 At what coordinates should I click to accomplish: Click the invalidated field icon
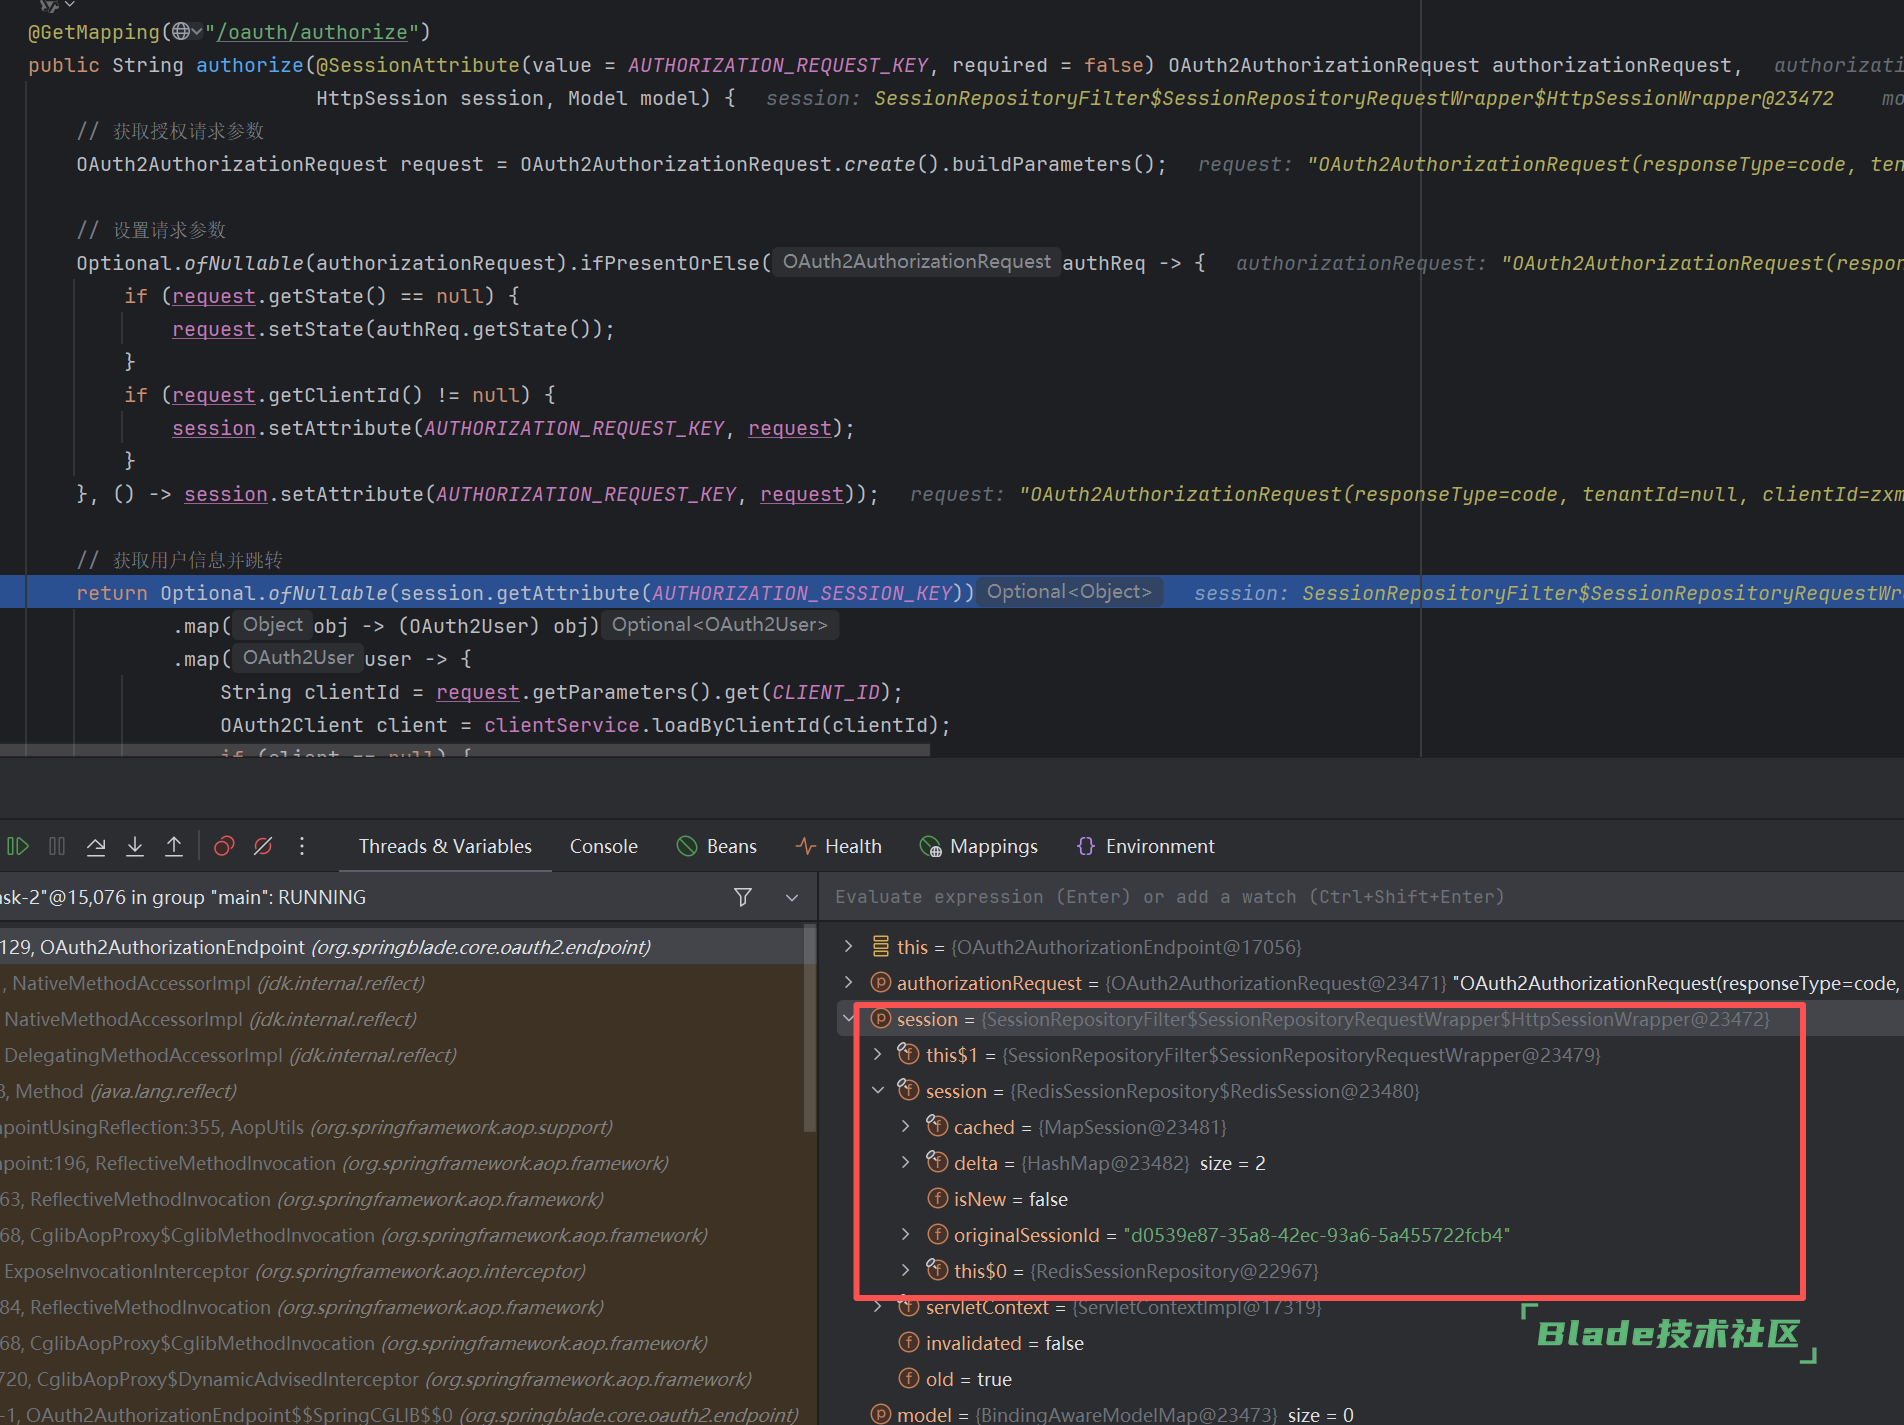coord(908,1342)
